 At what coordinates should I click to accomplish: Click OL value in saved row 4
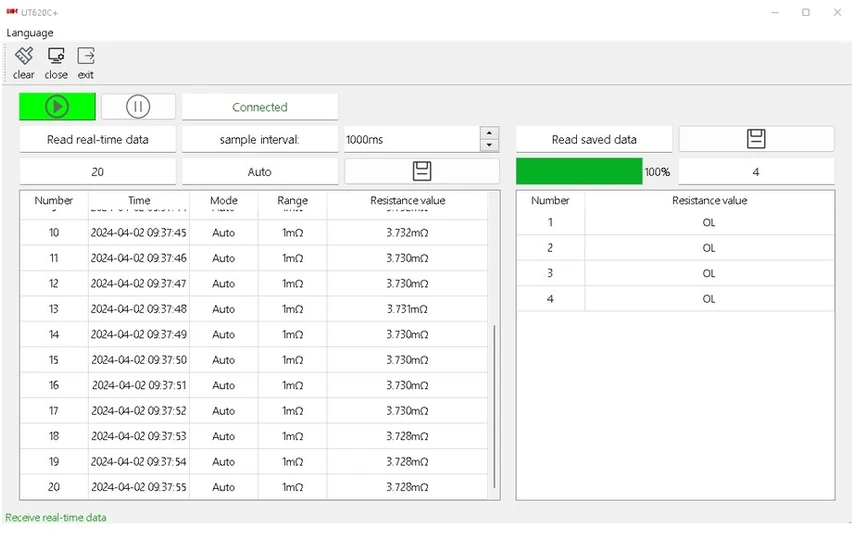[x=708, y=299]
